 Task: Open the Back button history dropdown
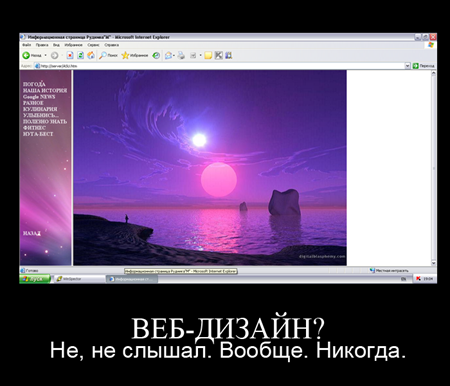pyautogui.click(x=46, y=55)
